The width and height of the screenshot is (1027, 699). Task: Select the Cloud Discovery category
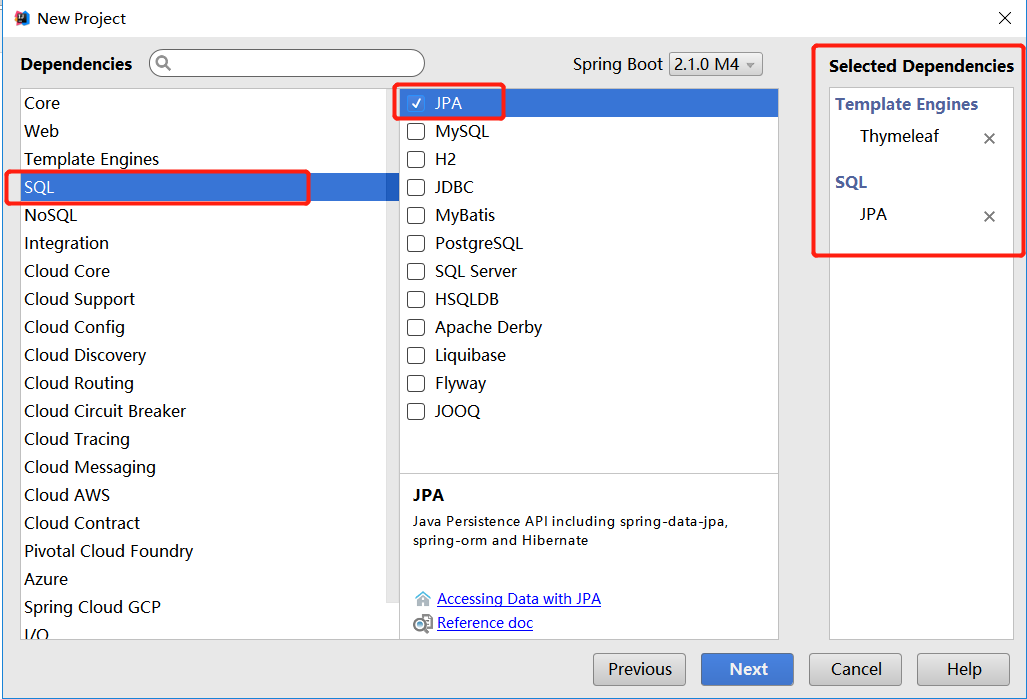coord(85,355)
